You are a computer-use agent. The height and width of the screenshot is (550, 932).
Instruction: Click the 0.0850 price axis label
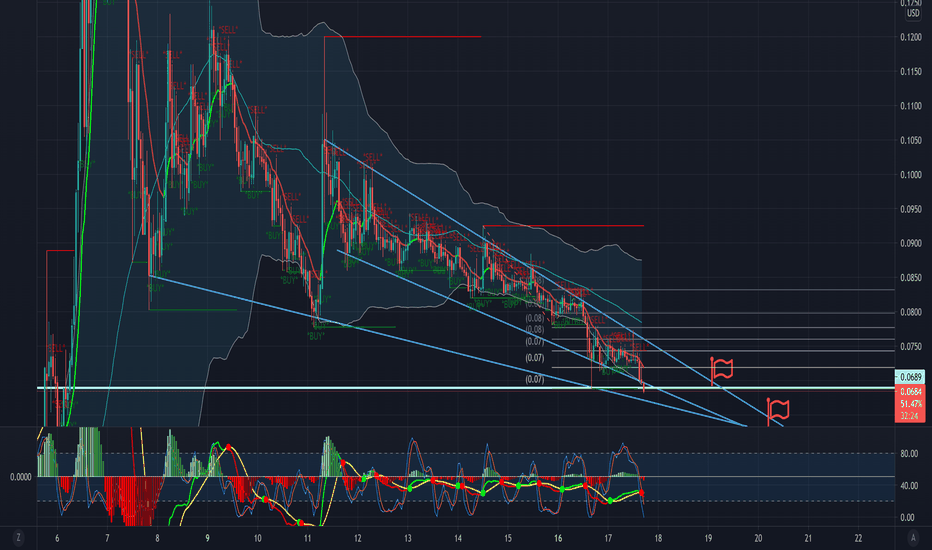click(911, 278)
